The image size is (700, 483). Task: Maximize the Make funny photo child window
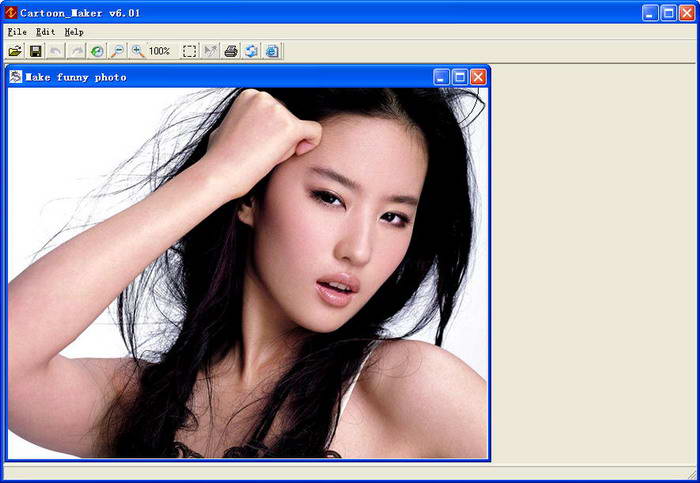click(x=460, y=77)
